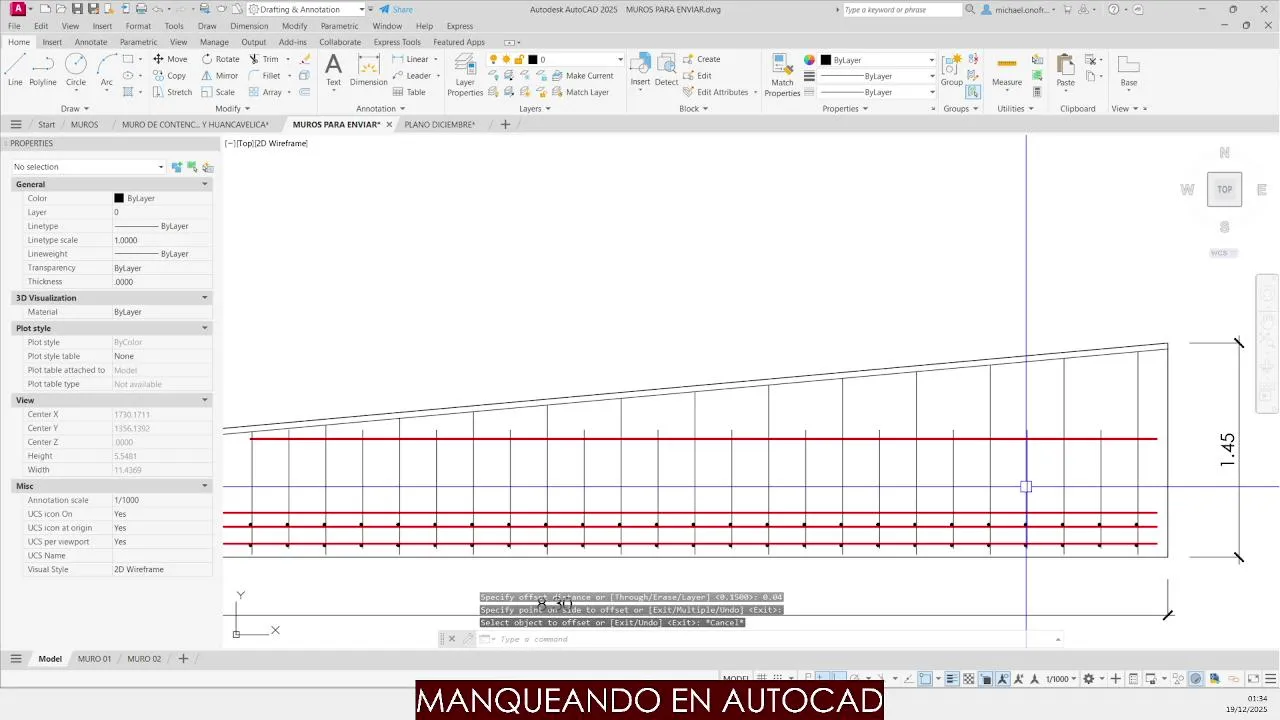
Task: Click the Share button
Action: (396, 9)
